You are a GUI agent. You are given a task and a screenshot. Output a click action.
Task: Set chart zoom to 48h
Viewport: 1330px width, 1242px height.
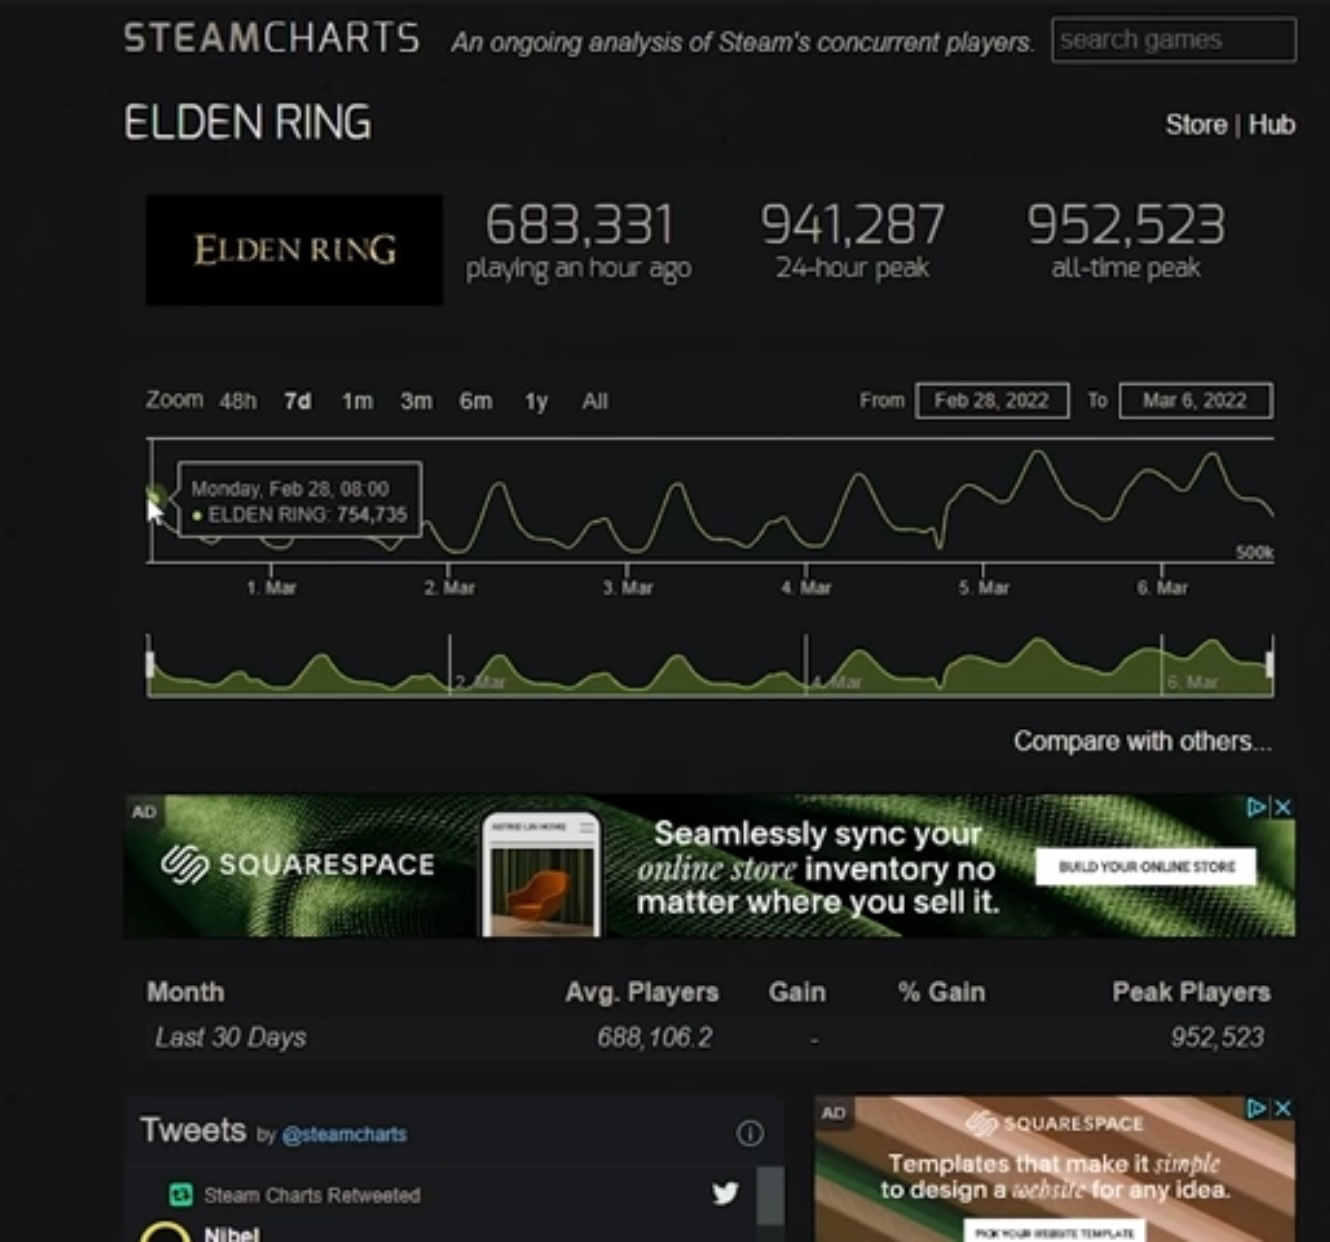pyautogui.click(x=238, y=401)
